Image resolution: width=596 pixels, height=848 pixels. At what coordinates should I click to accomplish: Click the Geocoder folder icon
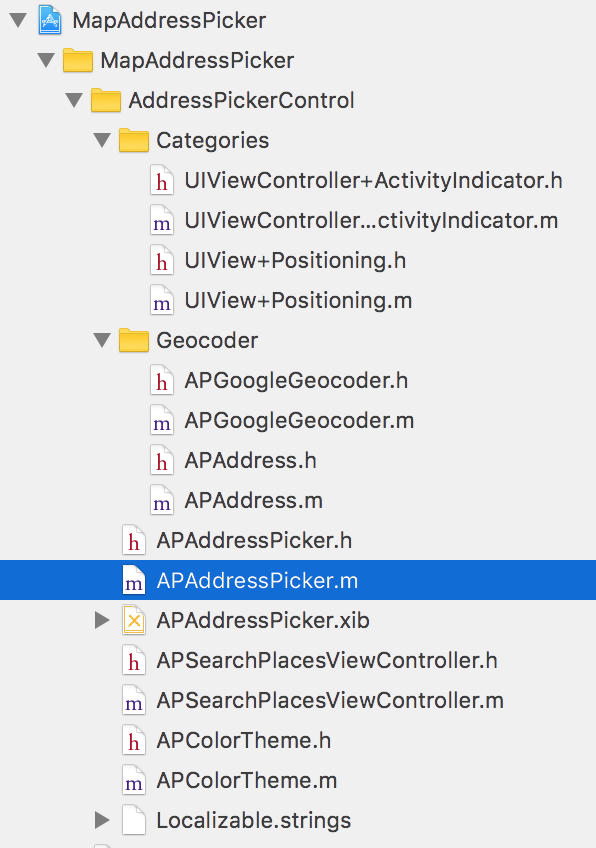(x=134, y=341)
